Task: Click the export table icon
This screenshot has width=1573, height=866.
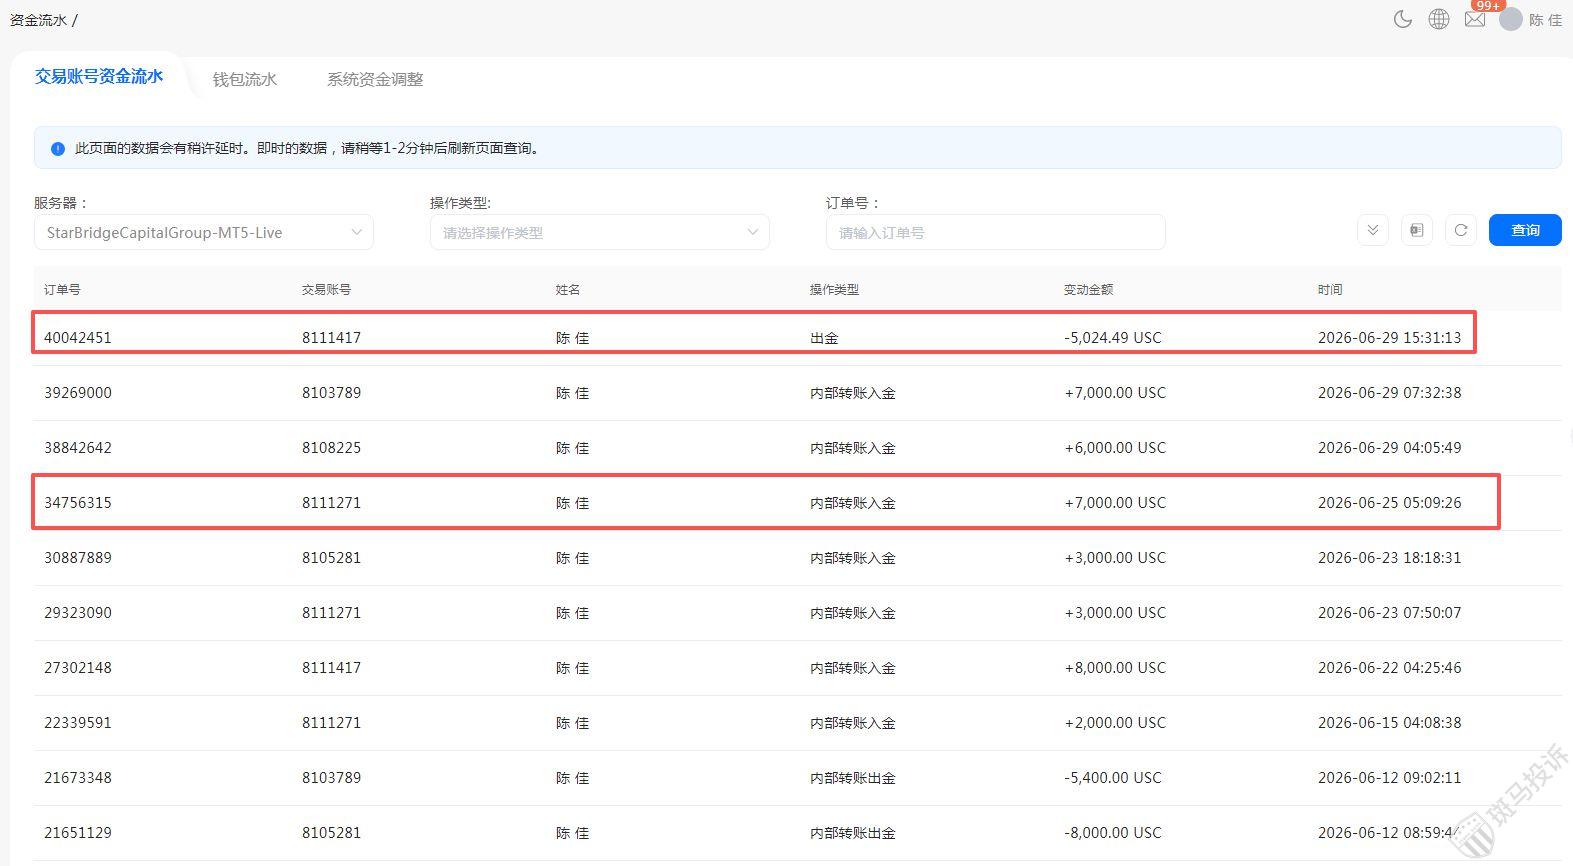Action: point(1417,230)
